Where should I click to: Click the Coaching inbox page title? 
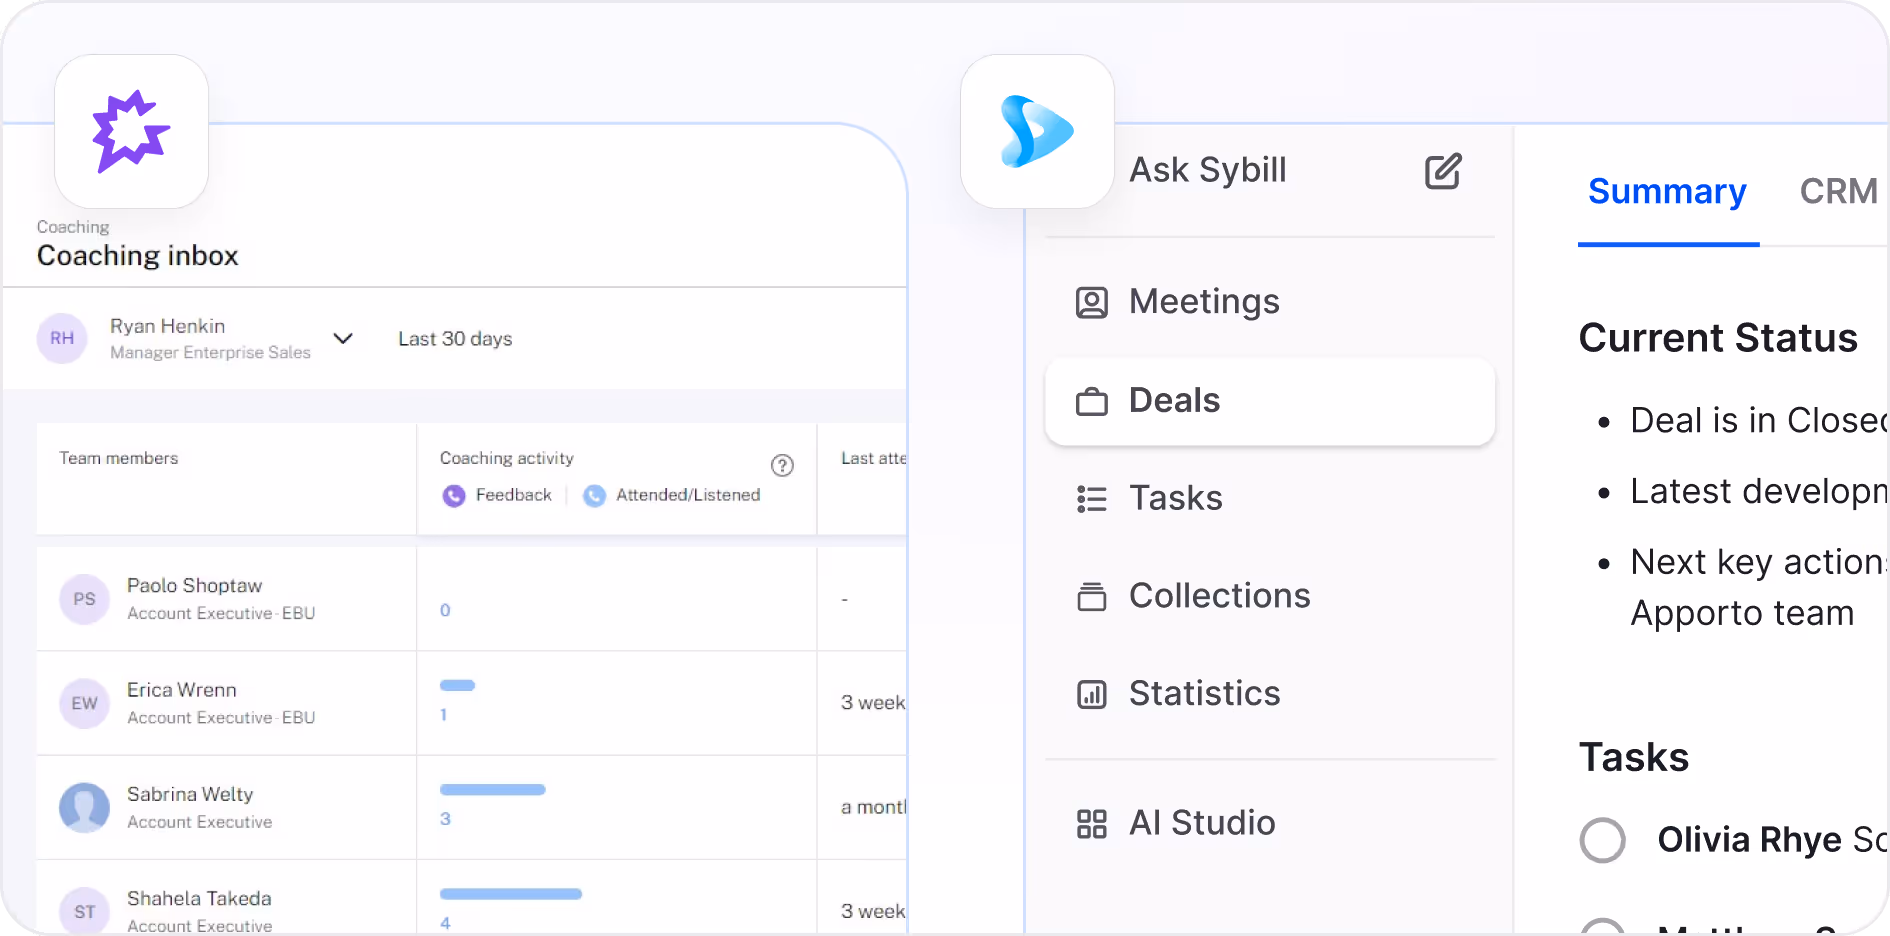coord(138,256)
